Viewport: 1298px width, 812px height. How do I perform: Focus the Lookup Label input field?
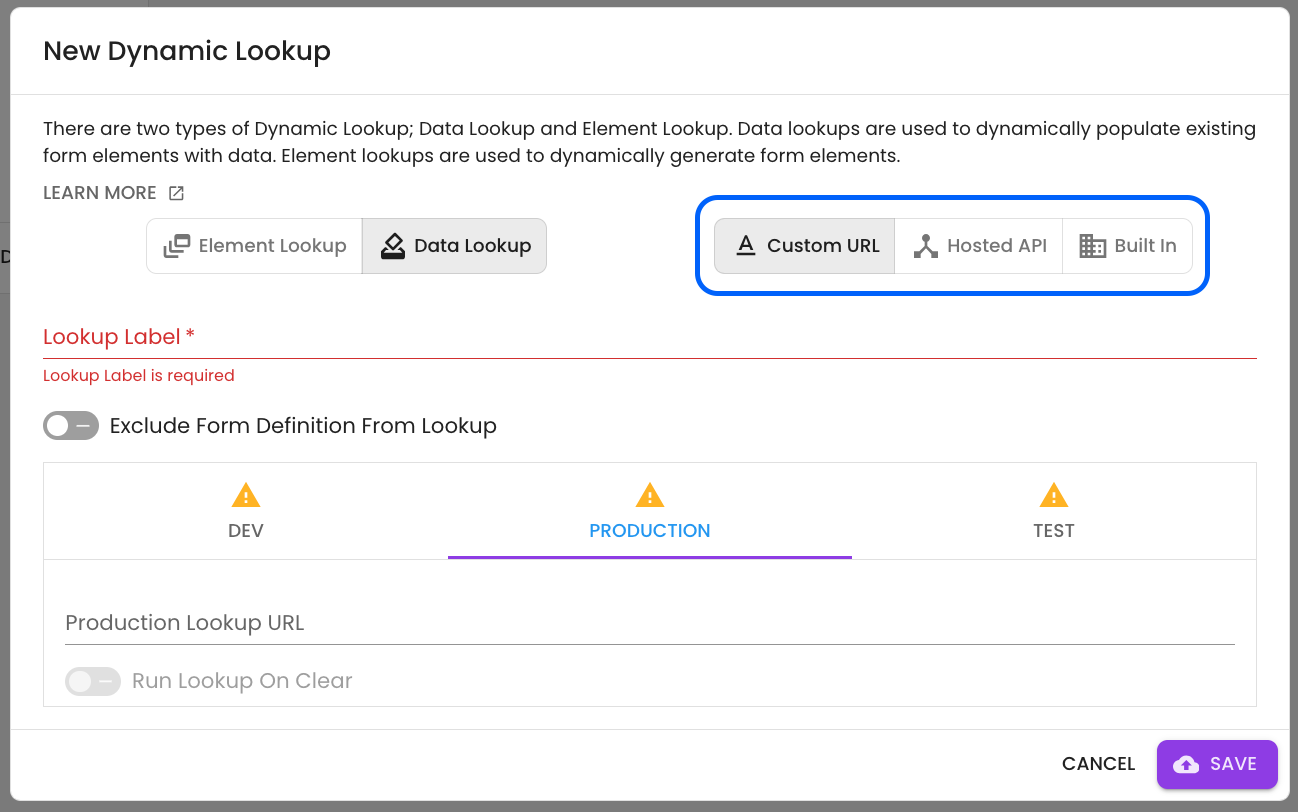tap(650, 337)
